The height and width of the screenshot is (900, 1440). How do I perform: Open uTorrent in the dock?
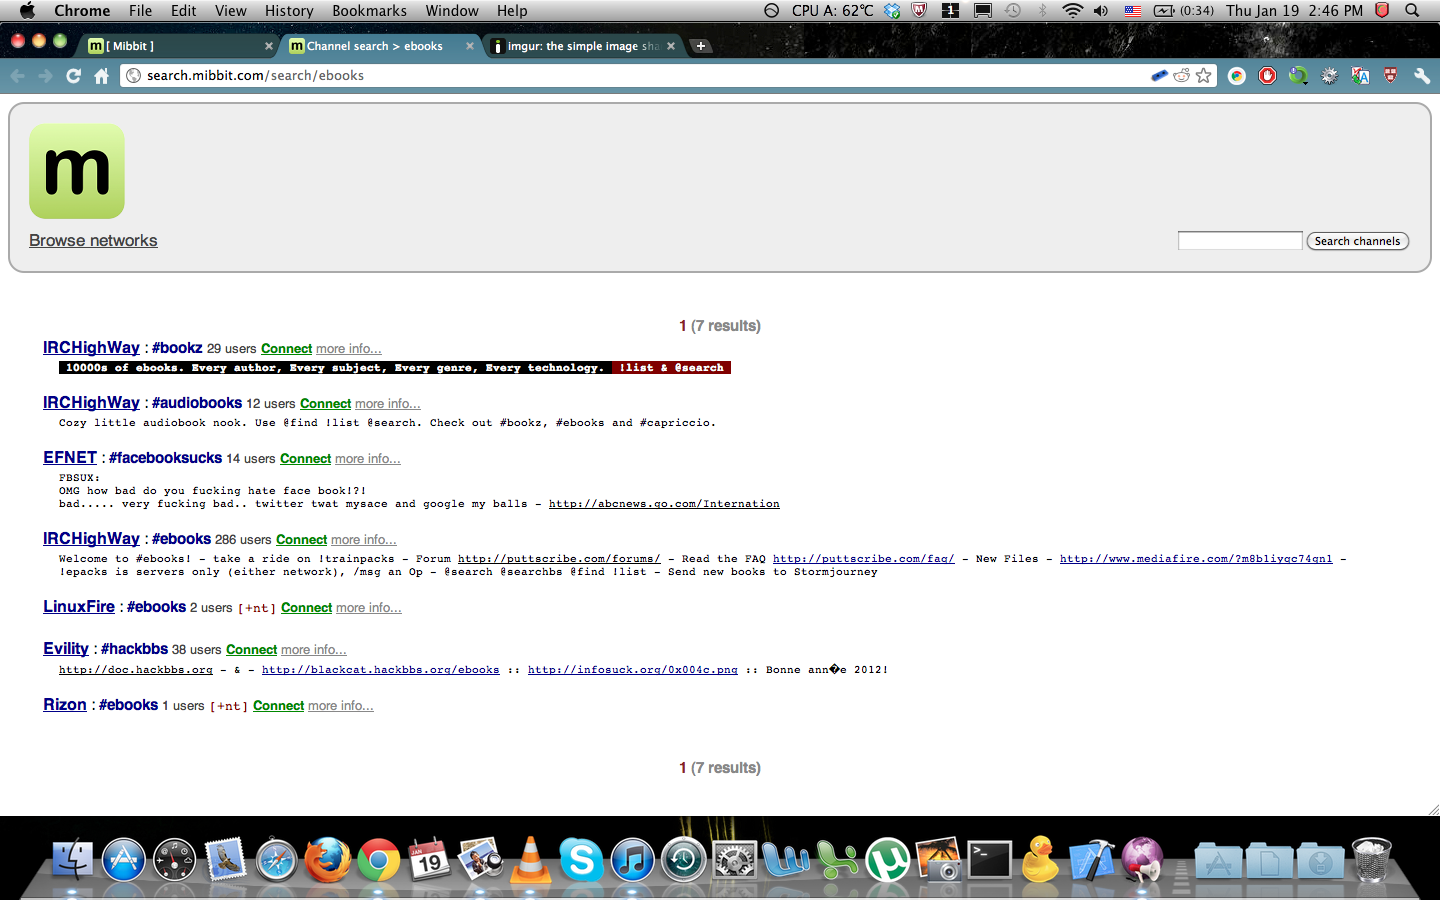tap(887, 859)
